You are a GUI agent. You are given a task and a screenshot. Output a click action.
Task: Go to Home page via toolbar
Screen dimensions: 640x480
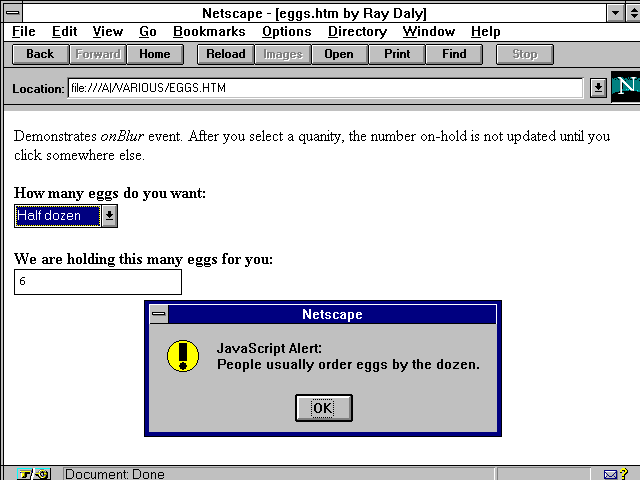click(155, 54)
